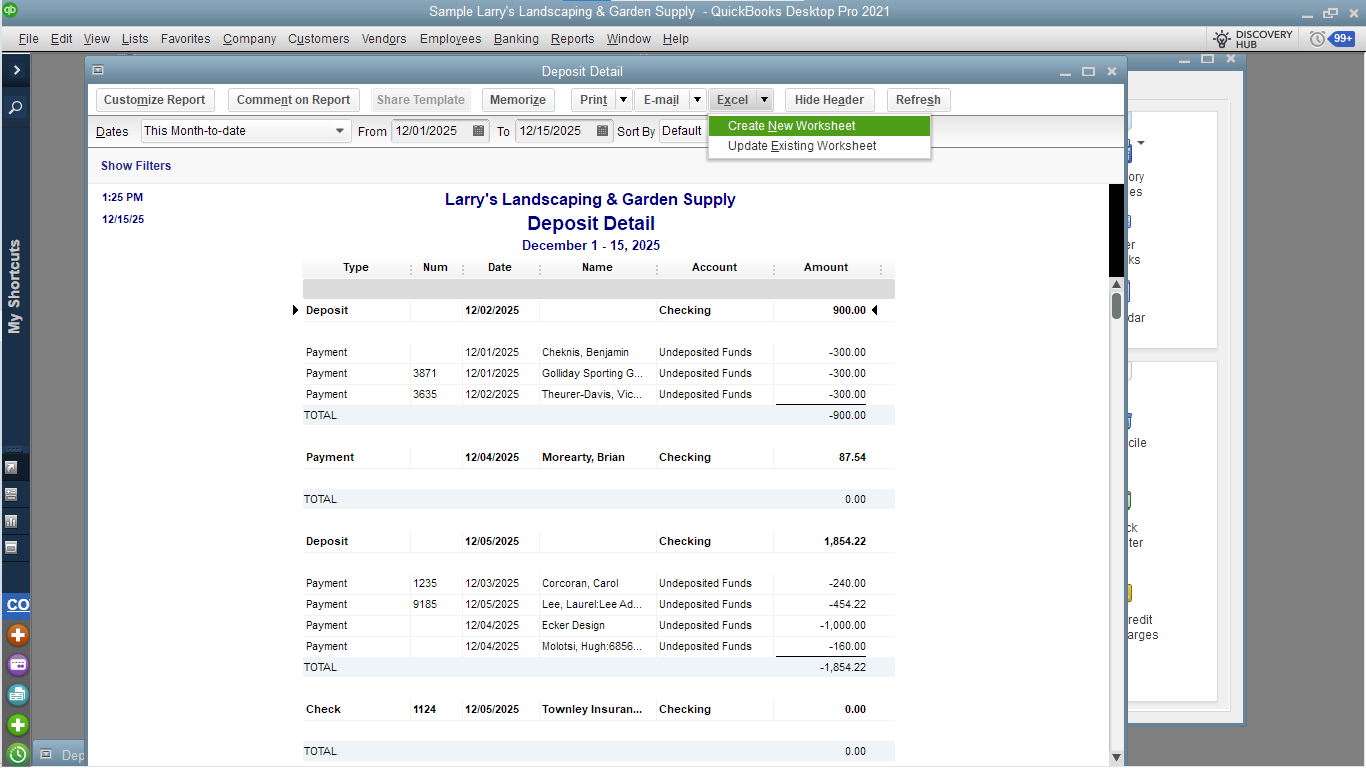The height and width of the screenshot is (768, 1366).
Task: Click the Open Windows icon in sidebar
Action: [x=12, y=548]
